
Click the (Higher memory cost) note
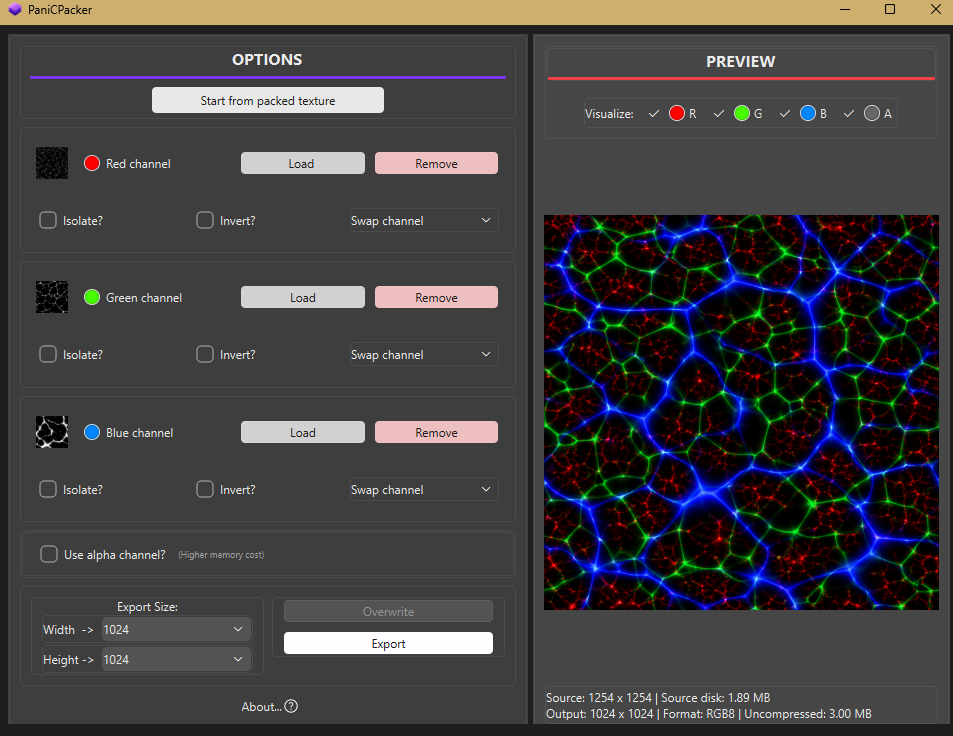pyautogui.click(x=221, y=555)
